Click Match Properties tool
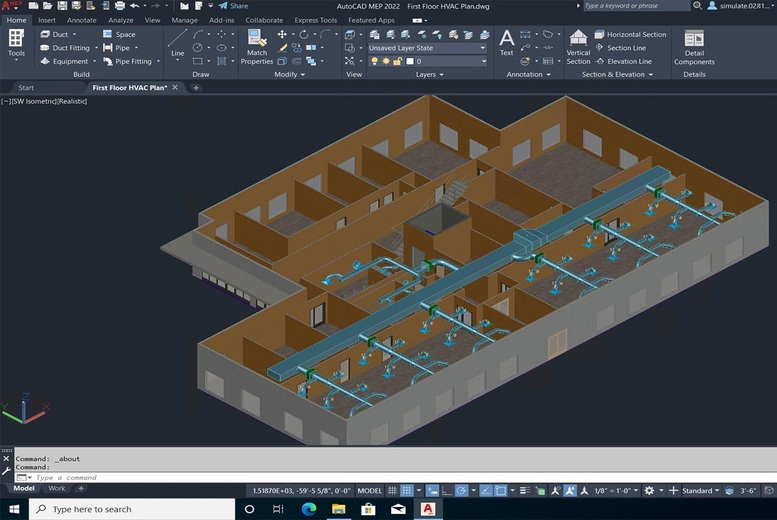Viewport: 777px width, 520px height. 257,47
